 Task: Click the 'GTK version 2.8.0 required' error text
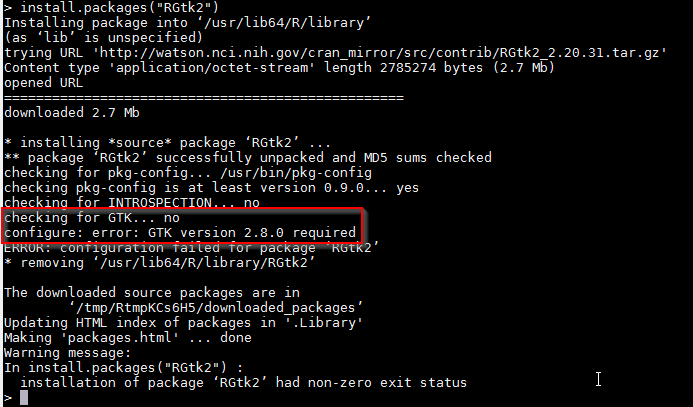[252, 232]
